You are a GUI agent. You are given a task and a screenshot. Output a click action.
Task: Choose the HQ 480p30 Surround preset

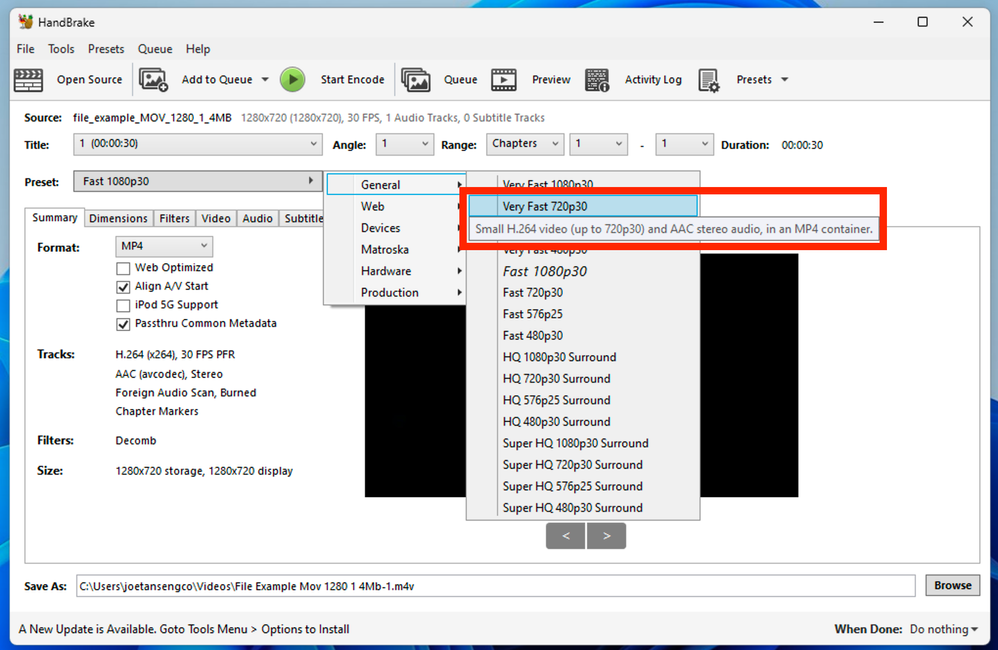tap(583, 422)
